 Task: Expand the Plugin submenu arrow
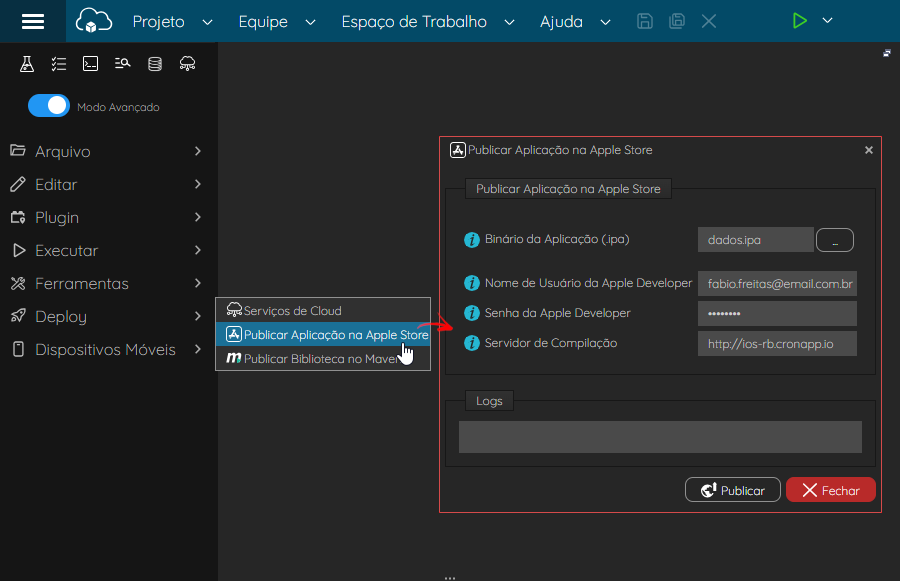[198, 217]
